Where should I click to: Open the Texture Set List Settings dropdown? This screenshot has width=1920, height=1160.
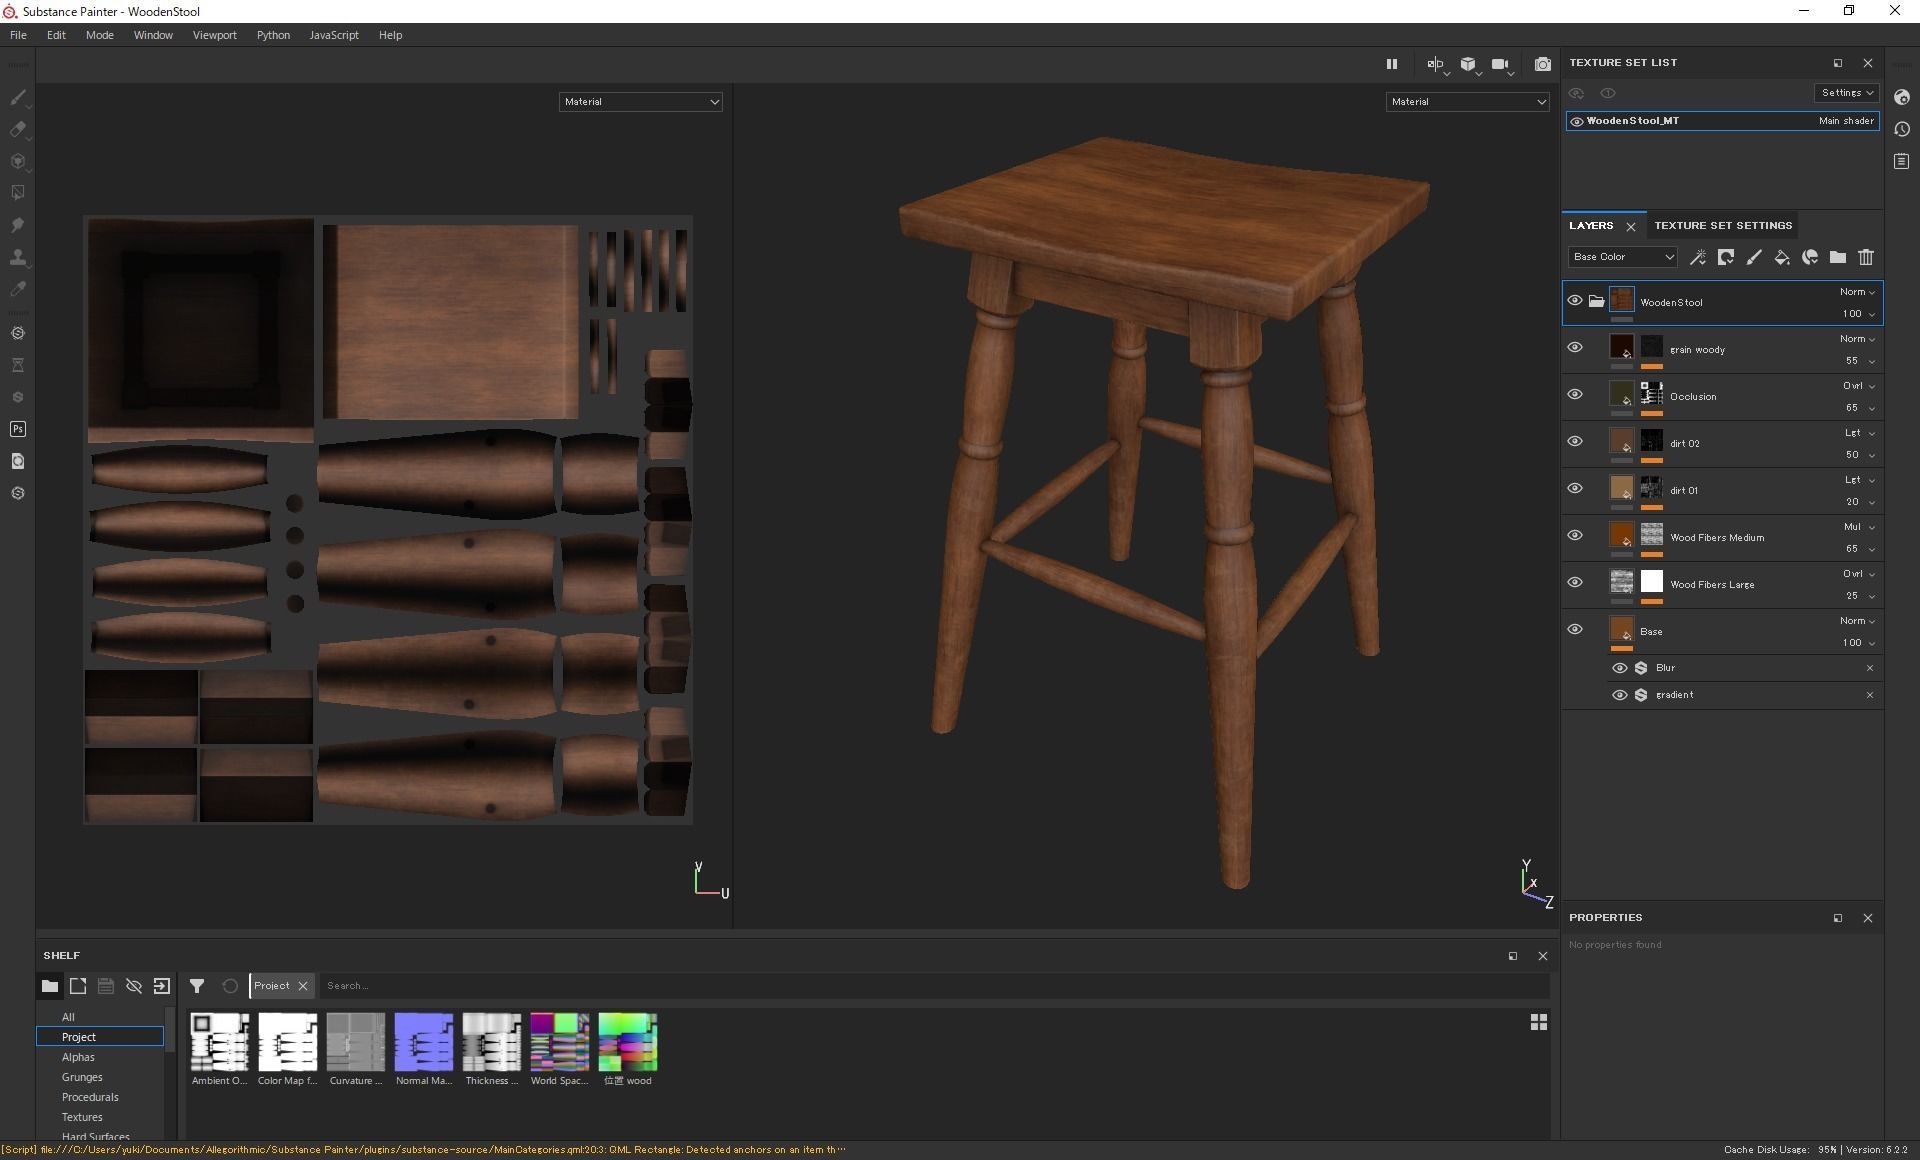click(1846, 93)
